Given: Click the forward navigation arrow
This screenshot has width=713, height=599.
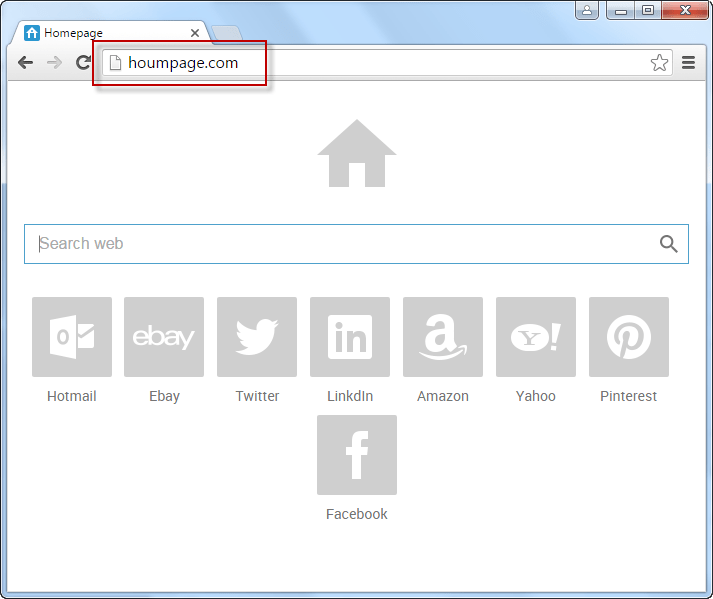Looking at the screenshot, I should point(55,62).
